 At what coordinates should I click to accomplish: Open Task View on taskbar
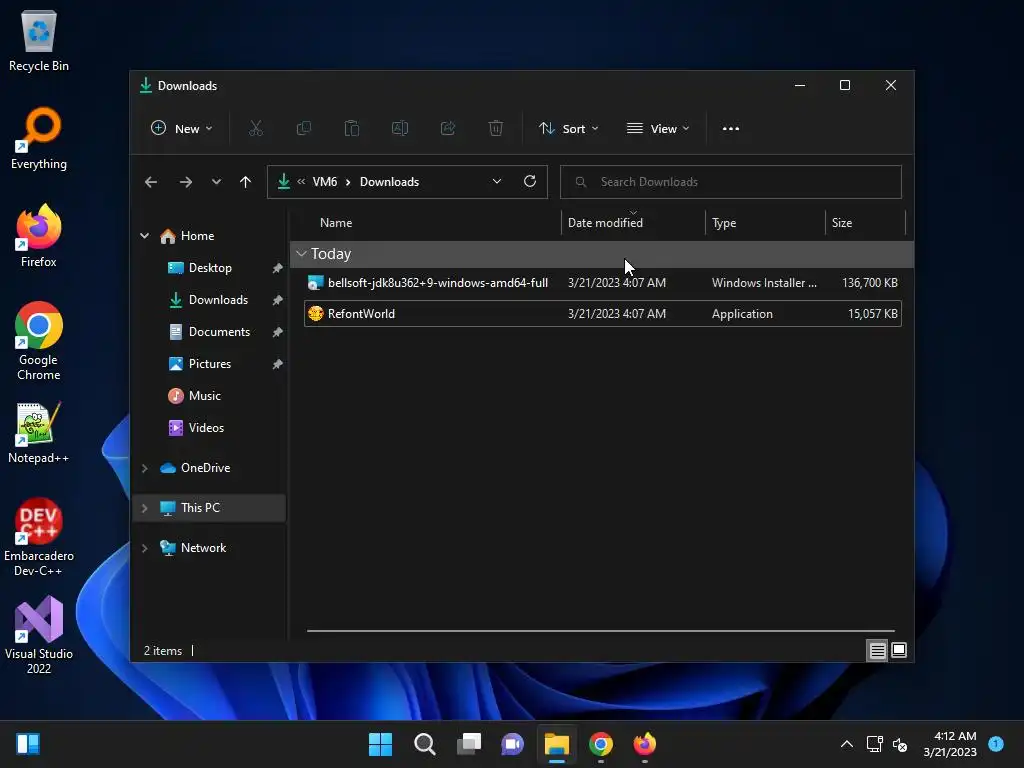click(468, 744)
